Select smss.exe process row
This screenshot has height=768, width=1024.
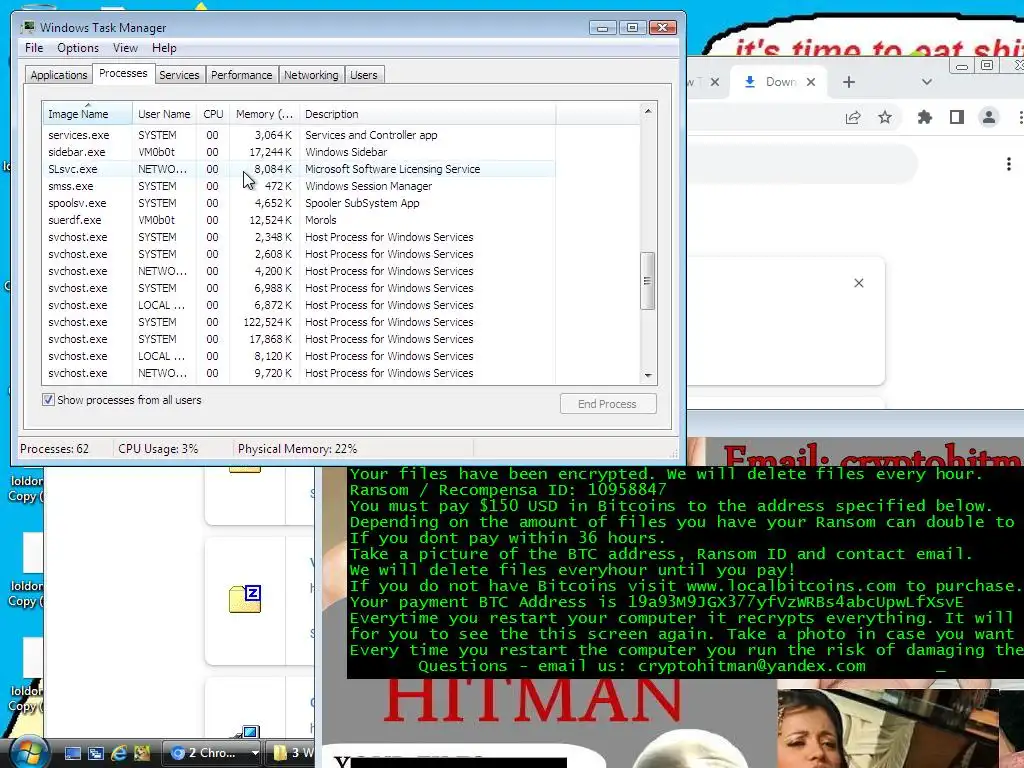pos(299,186)
